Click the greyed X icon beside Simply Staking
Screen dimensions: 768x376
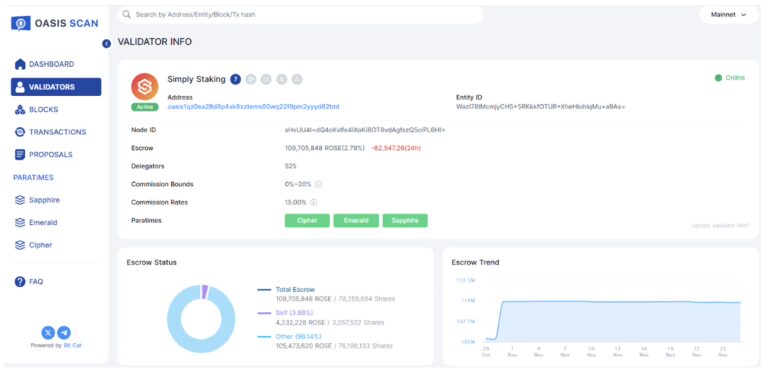click(281, 79)
